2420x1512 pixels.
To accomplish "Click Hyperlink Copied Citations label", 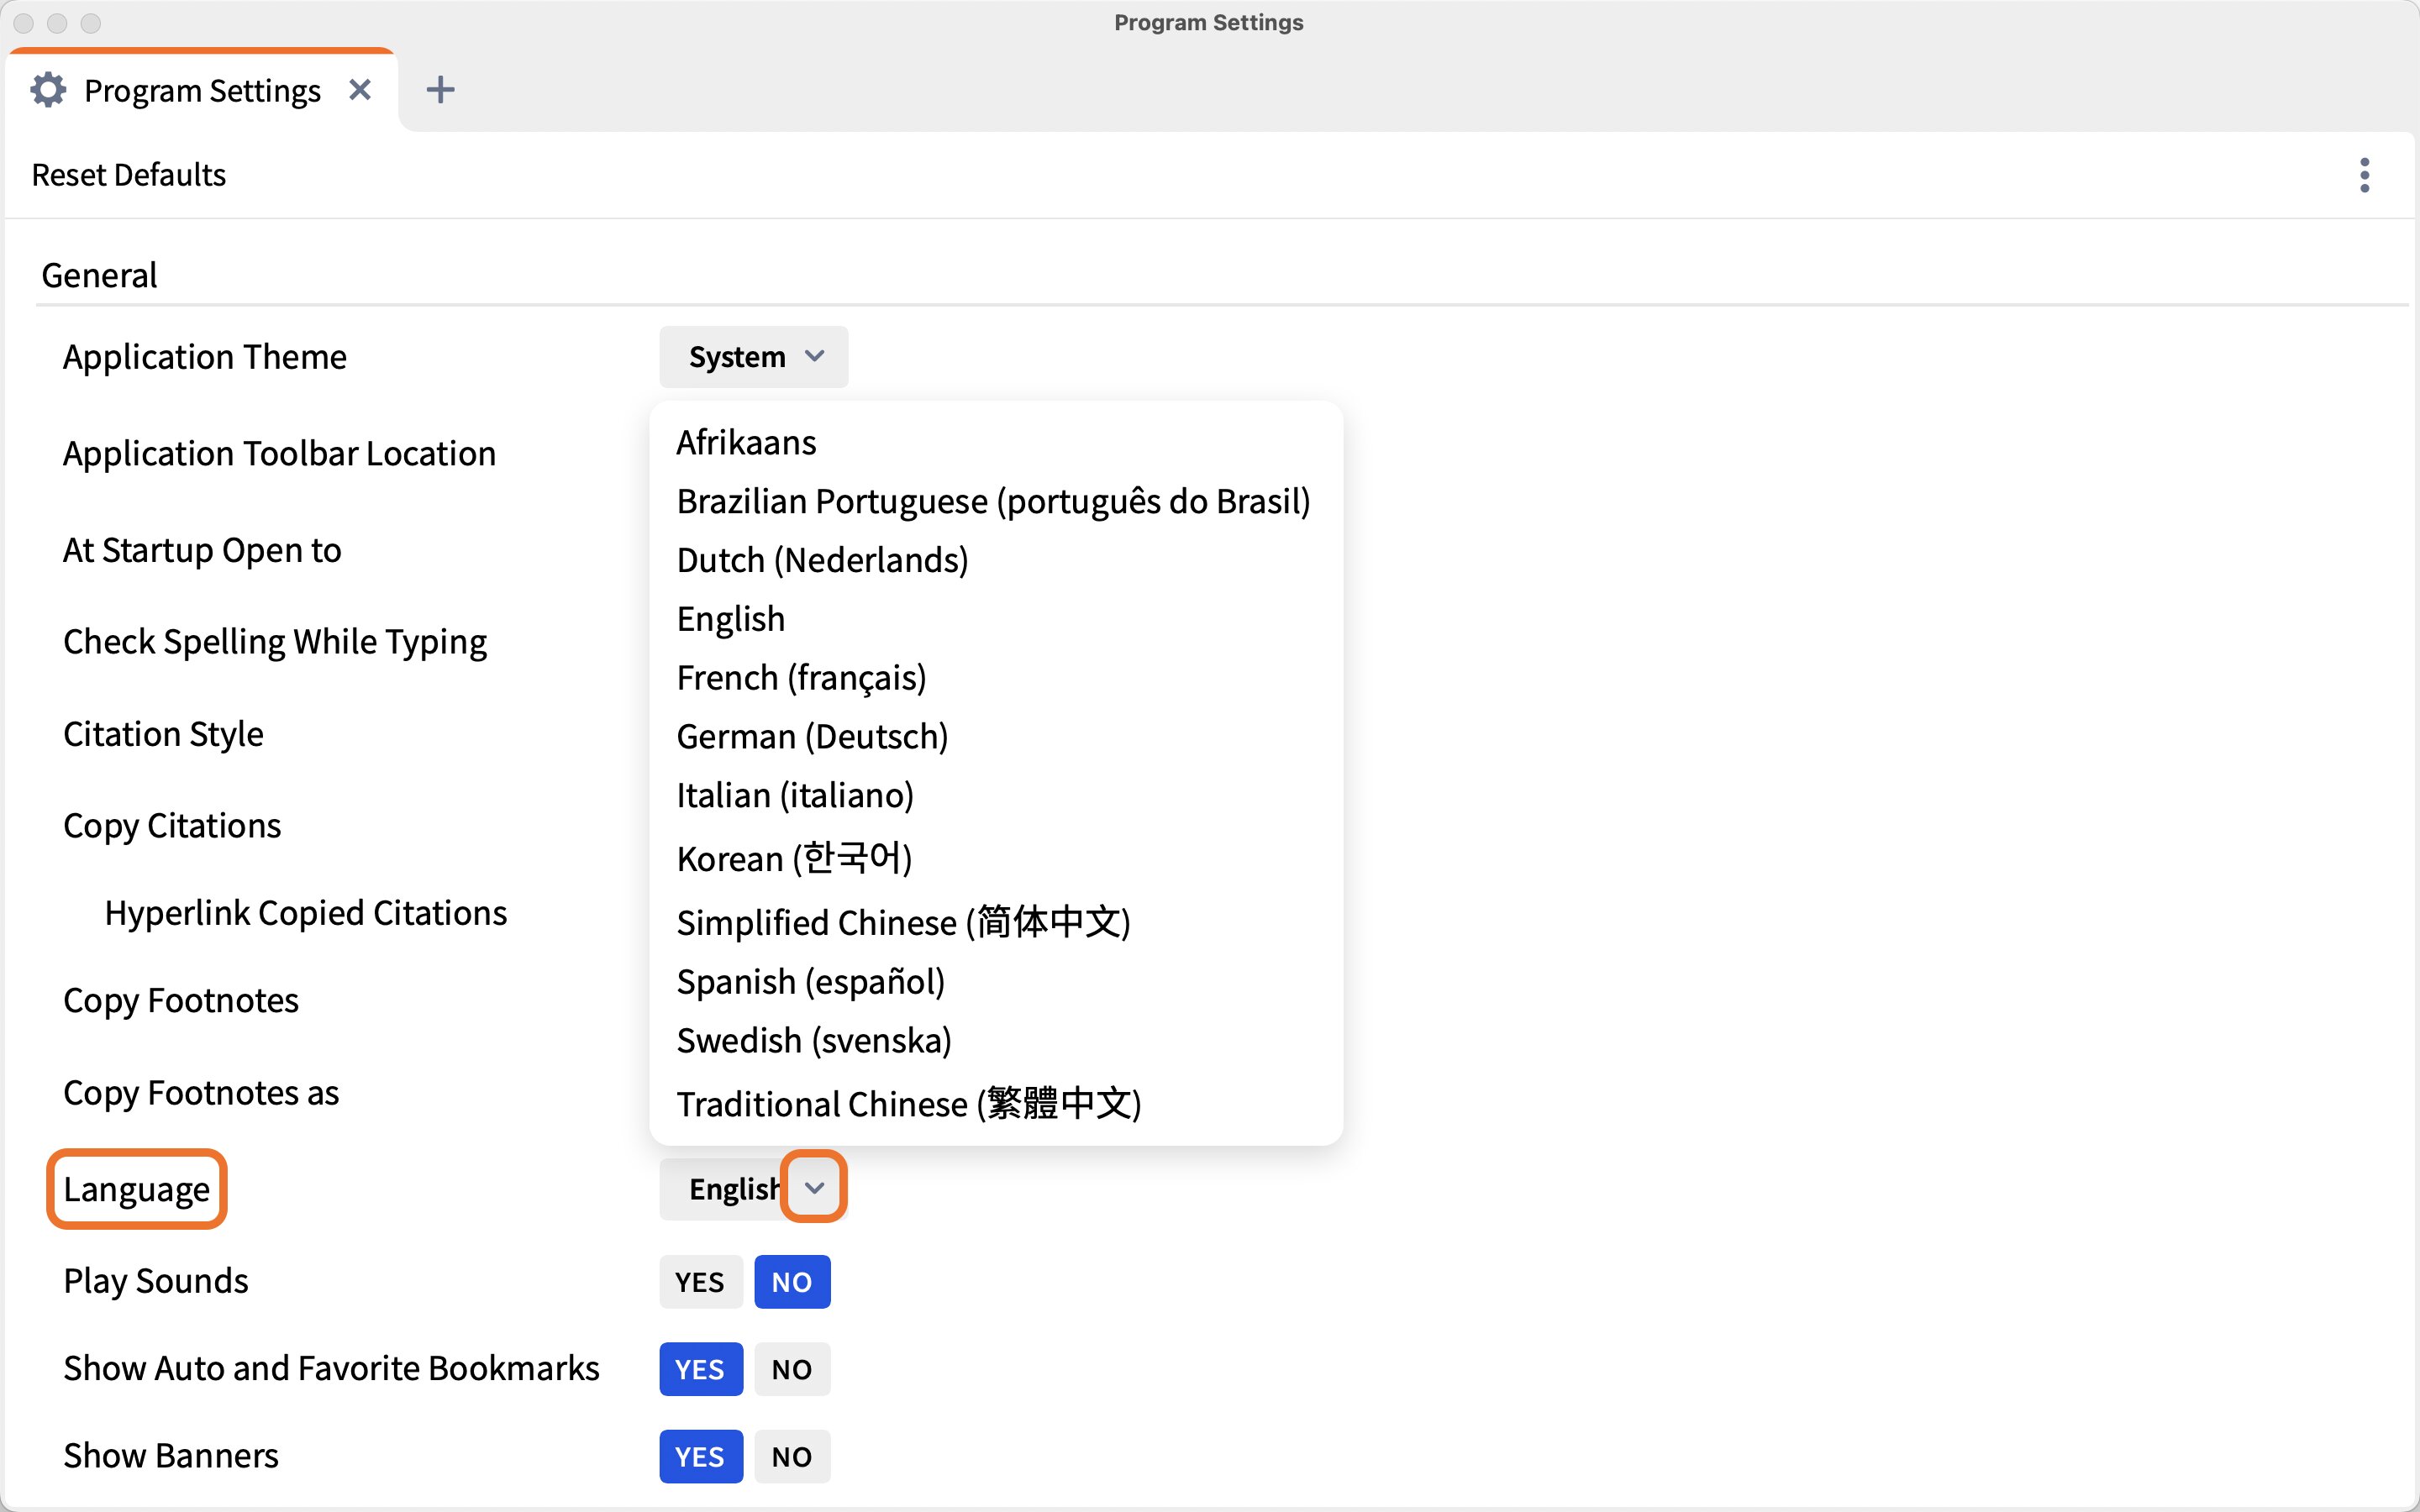I will point(306,913).
